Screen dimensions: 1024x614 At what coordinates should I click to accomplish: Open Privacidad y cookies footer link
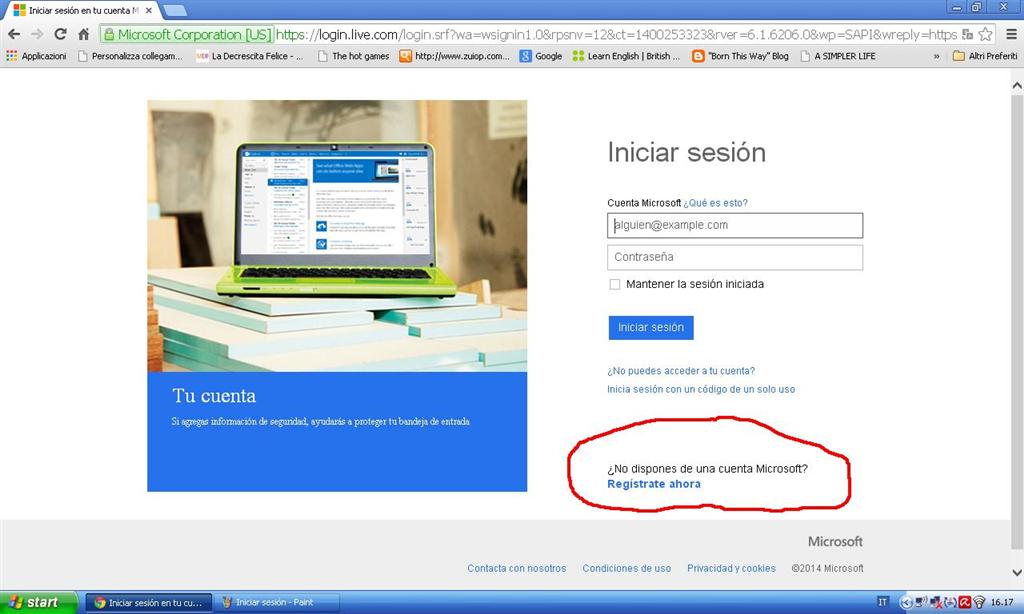tap(731, 568)
